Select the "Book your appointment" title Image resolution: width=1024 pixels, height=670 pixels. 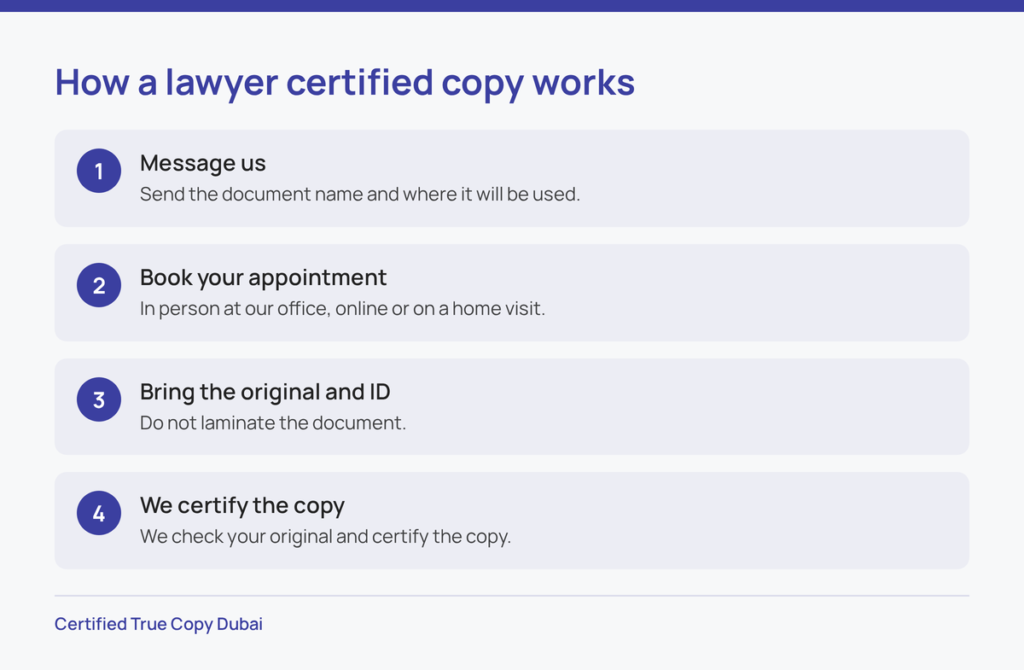tap(263, 278)
